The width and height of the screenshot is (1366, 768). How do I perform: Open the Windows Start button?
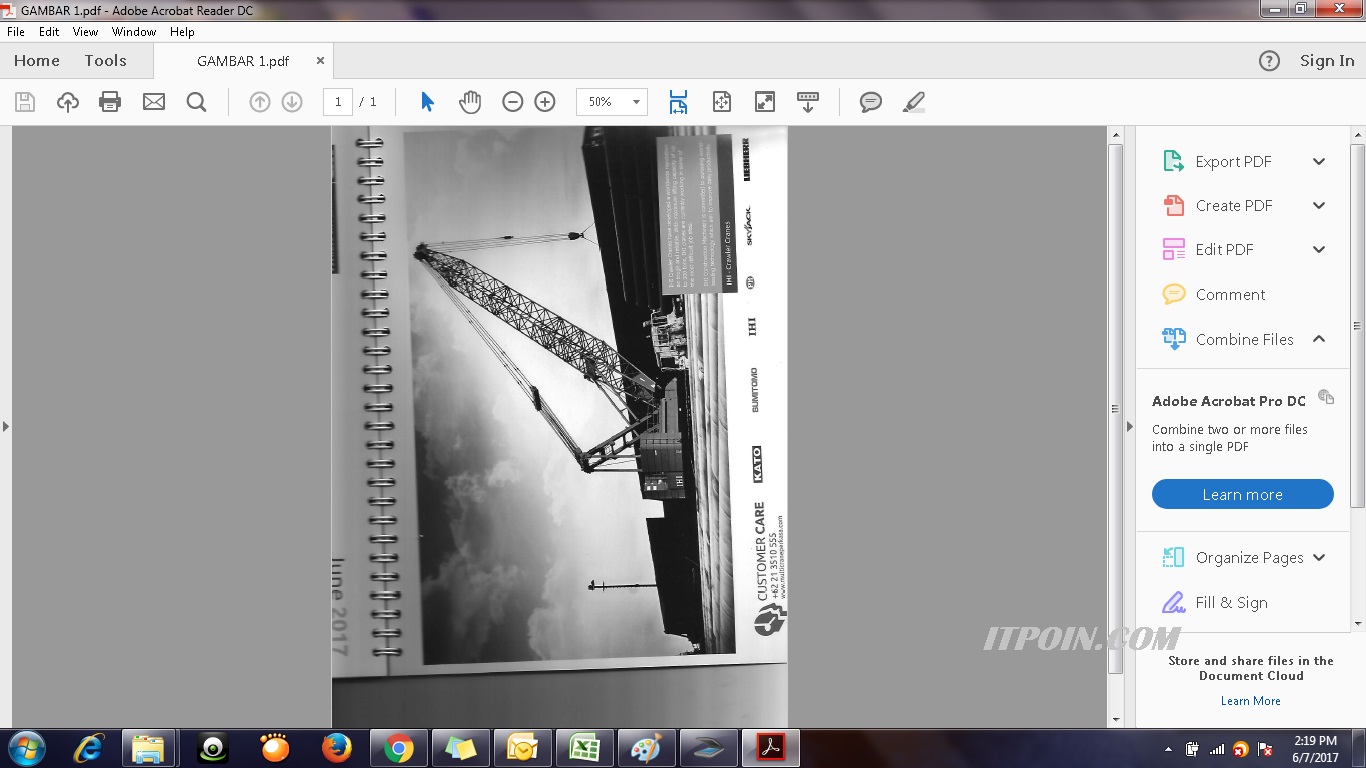click(x=27, y=748)
